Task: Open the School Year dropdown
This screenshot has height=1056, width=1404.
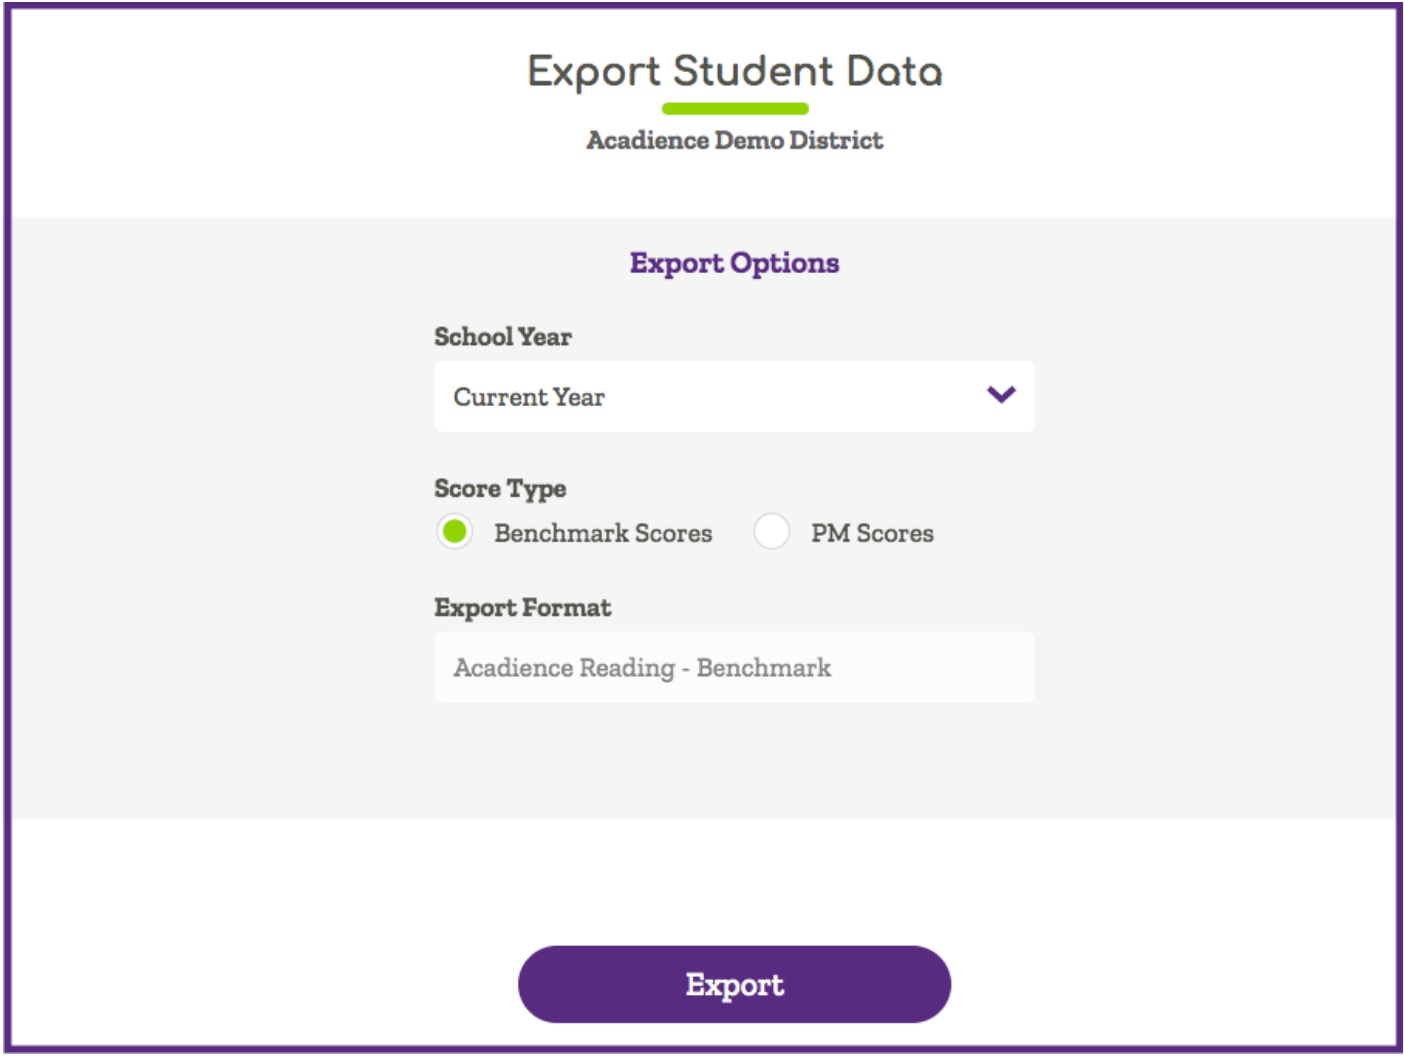Action: (x=734, y=396)
